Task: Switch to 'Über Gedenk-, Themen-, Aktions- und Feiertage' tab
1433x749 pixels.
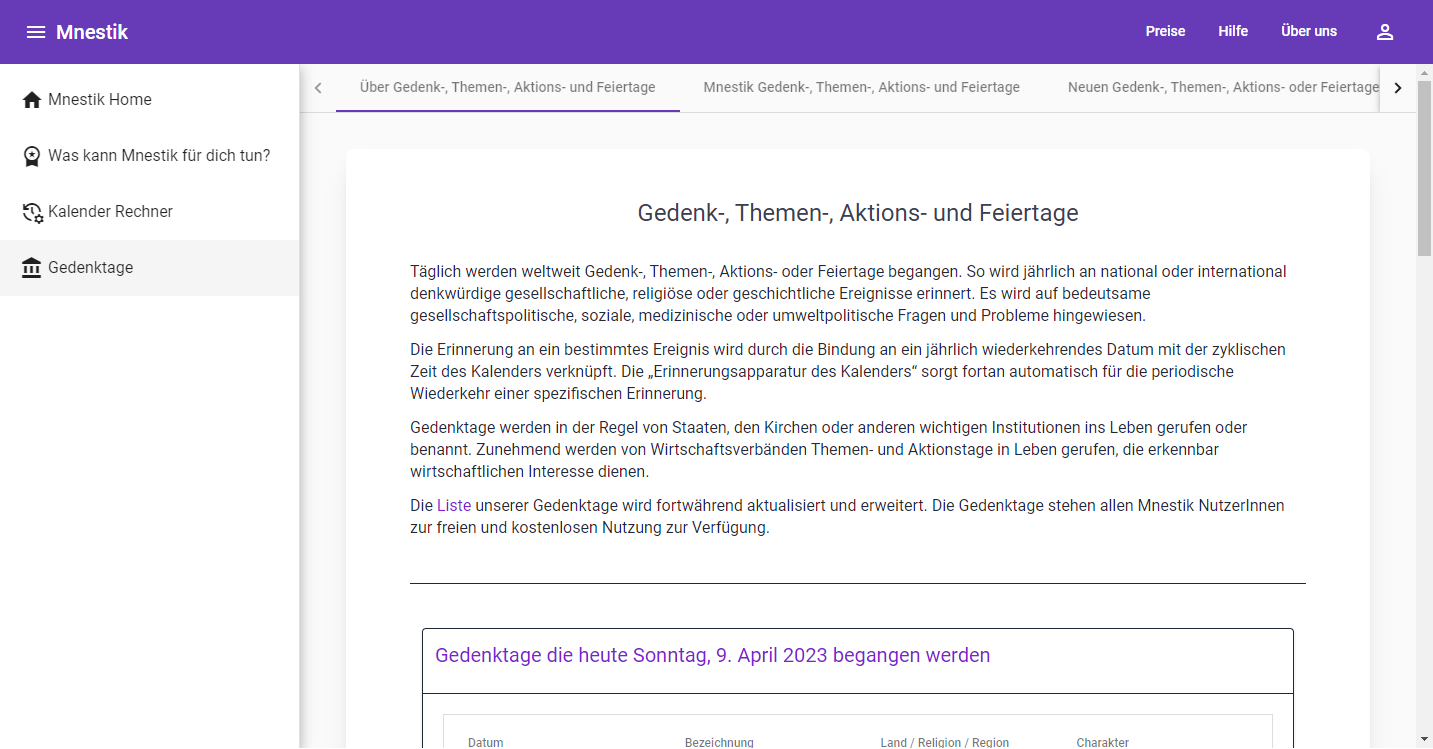Action: (507, 88)
